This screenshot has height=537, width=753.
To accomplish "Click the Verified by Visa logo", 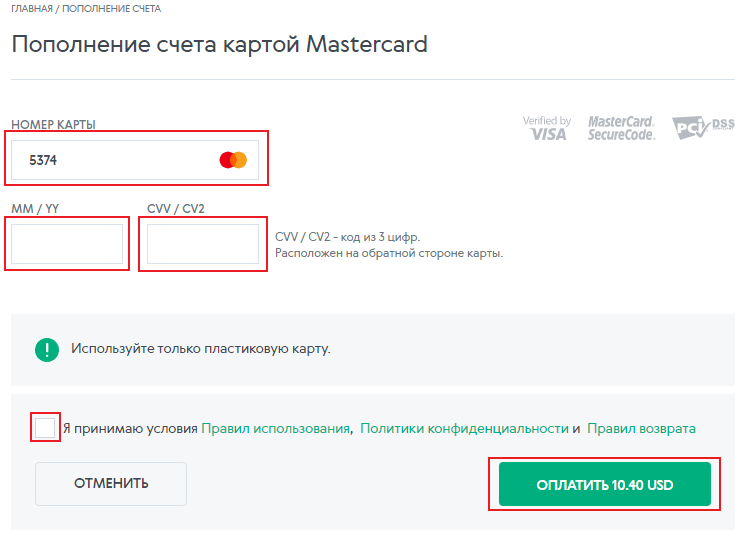I will click(546, 128).
